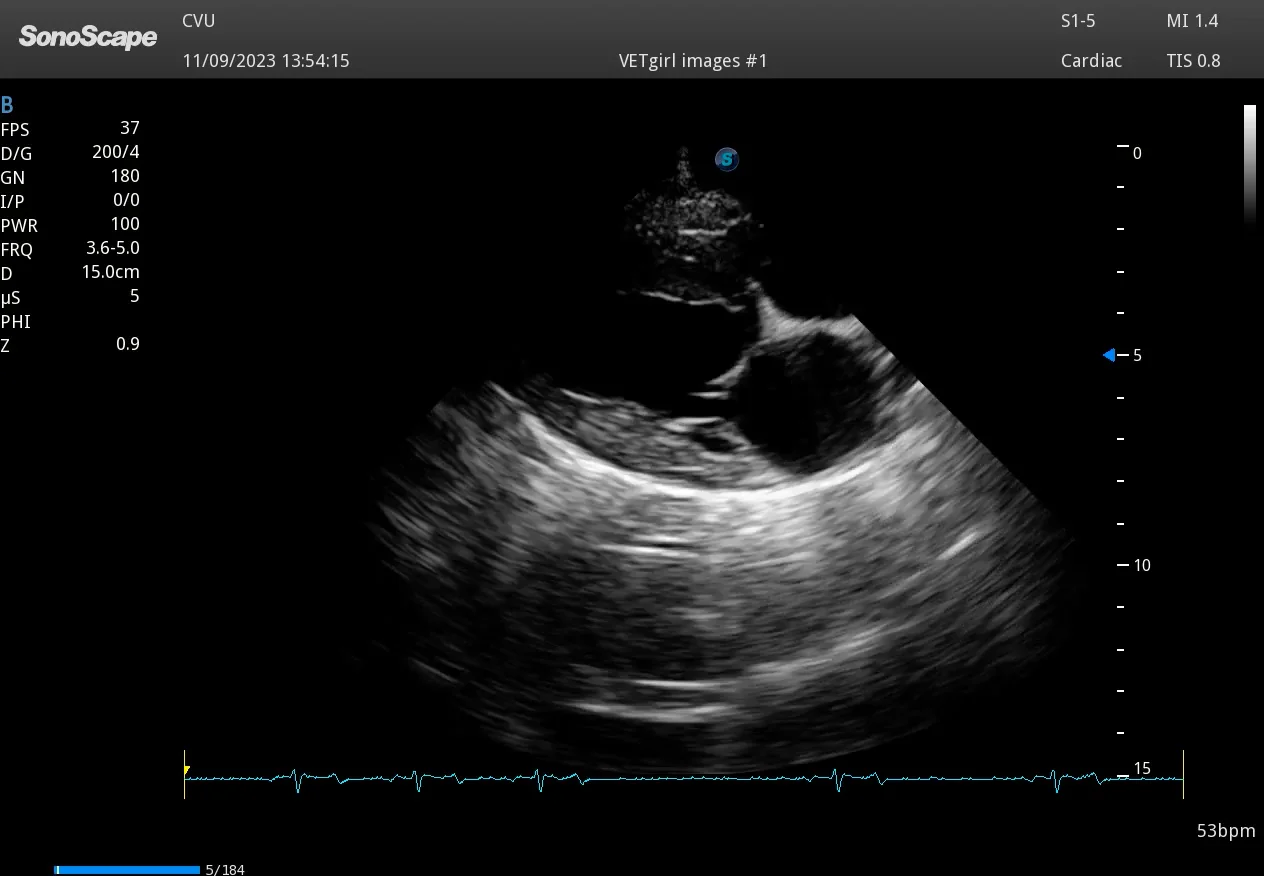This screenshot has height=876, width=1264.
Task: Click the blue focus position triangle marker
Action: click(1108, 355)
